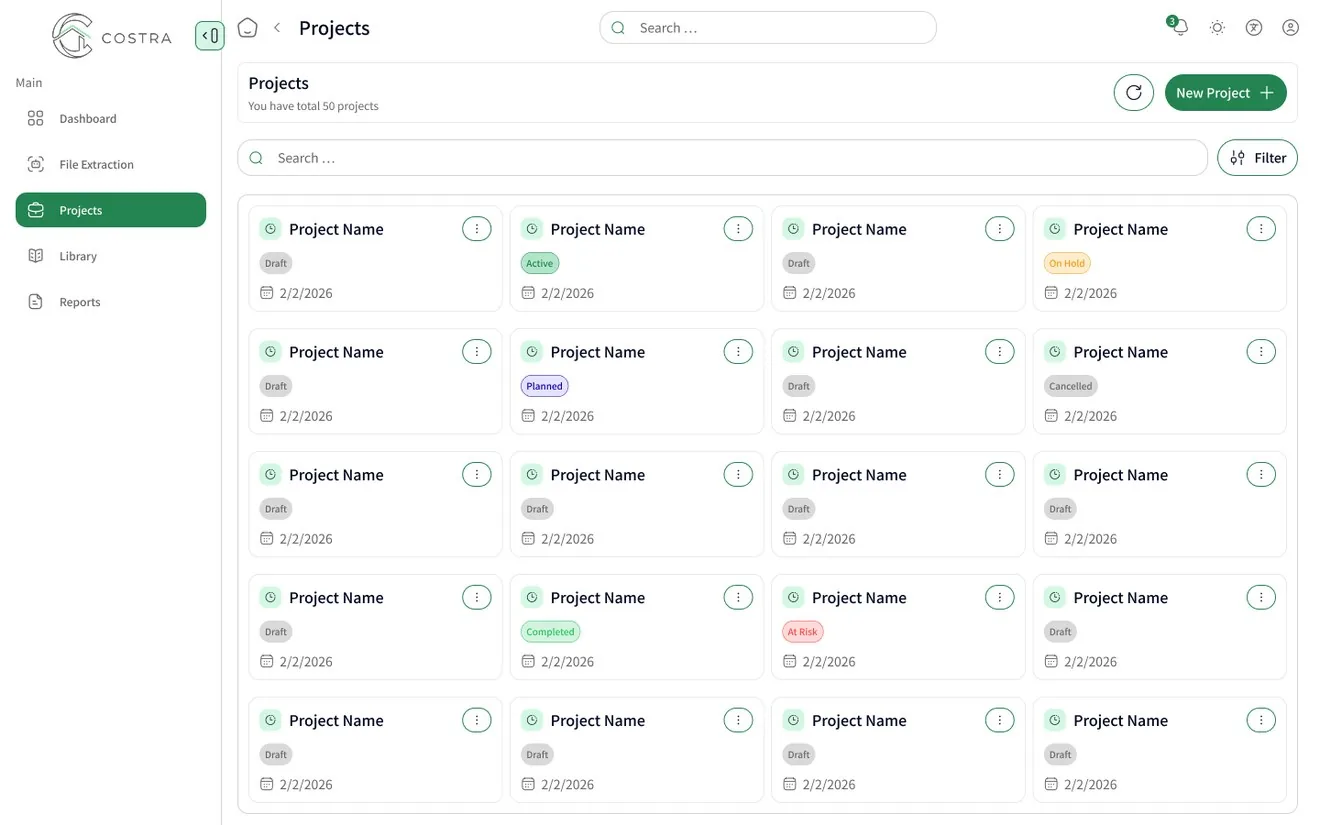Image resolution: width=1320 pixels, height=825 pixels.
Task: Toggle the light/dark theme sun icon
Action: click(x=1217, y=28)
